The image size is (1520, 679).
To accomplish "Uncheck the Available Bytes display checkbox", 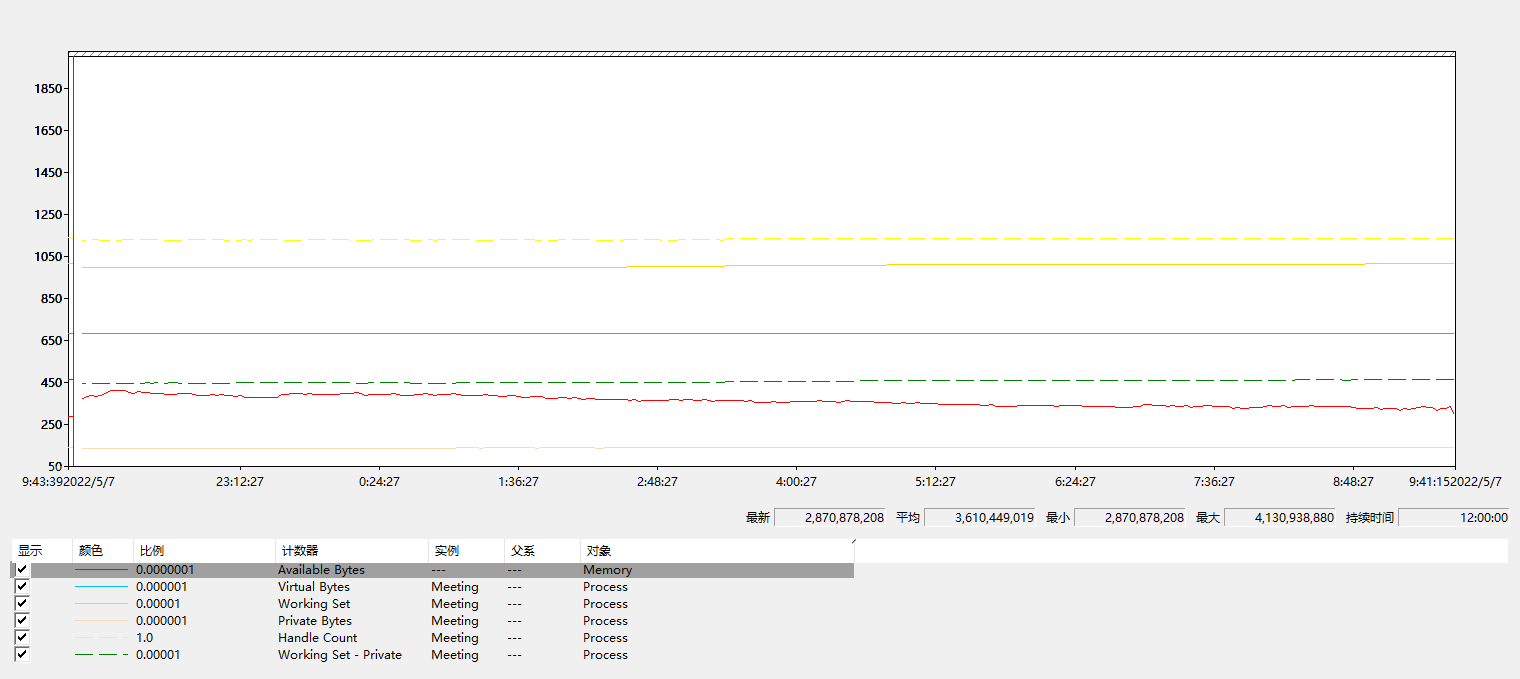I will point(22,570).
